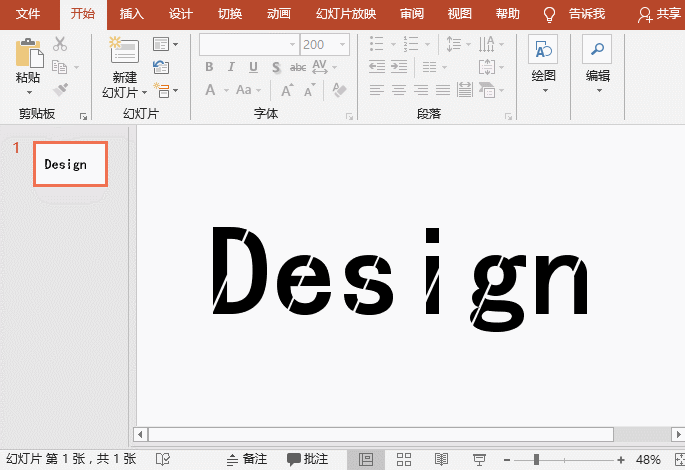
Task: Open the slide layout dropdown
Action: pos(166,45)
